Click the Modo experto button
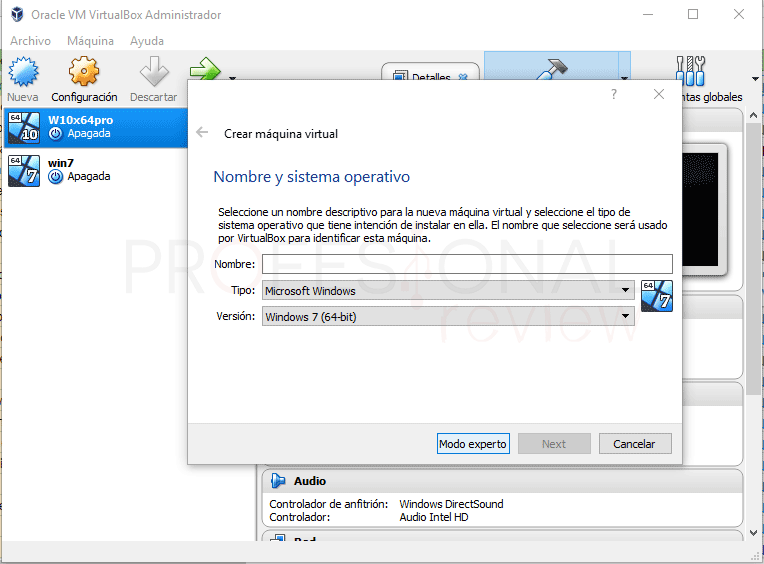764x564 pixels. coord(473,444)
